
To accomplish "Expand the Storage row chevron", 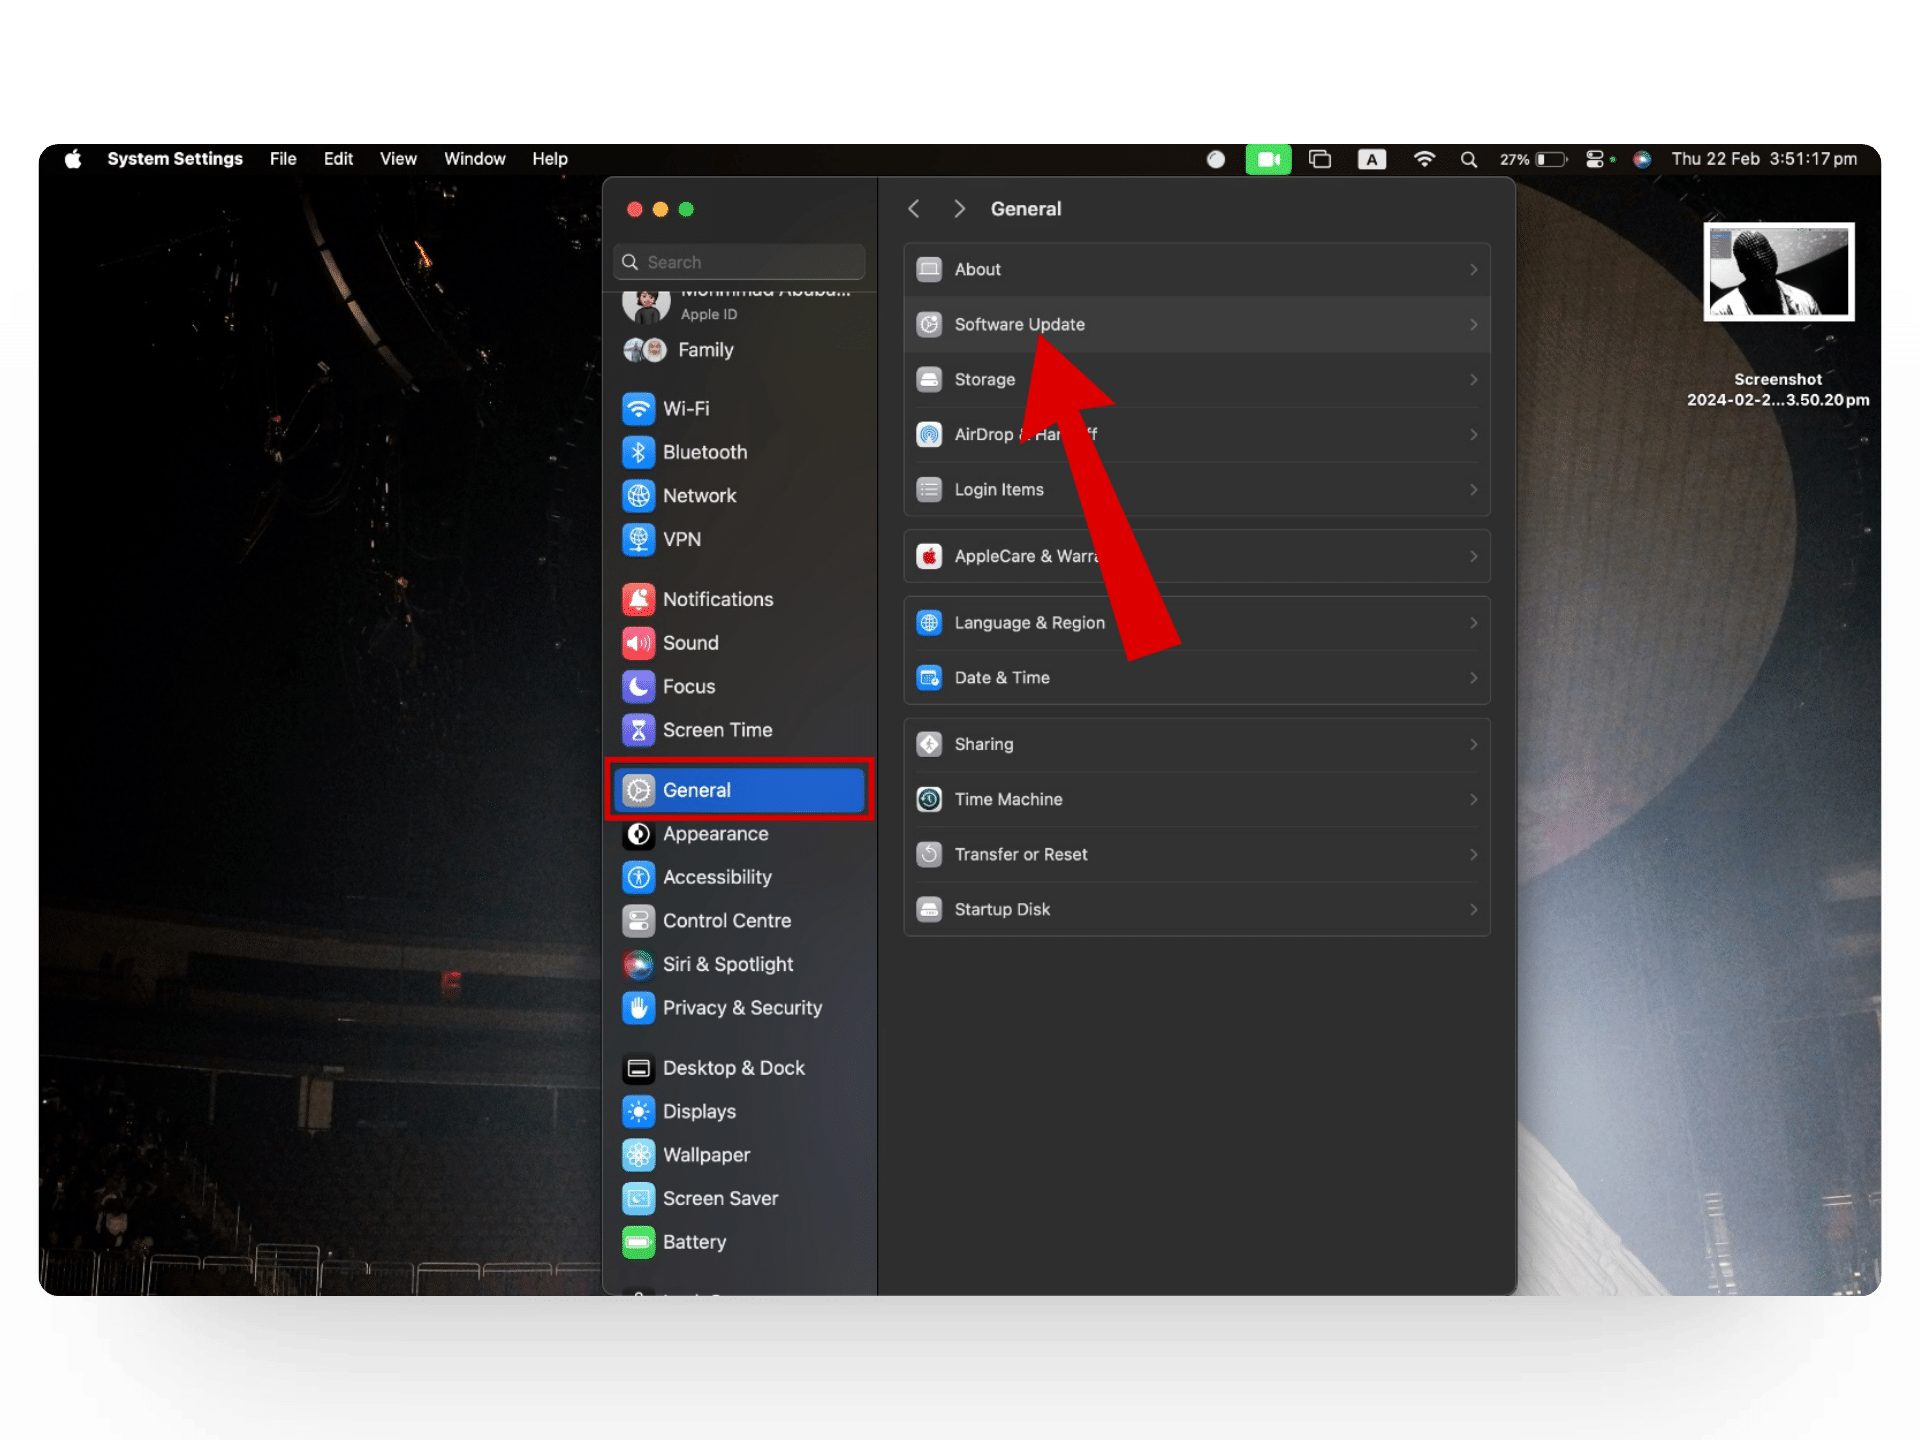I will pos(1473,379).
